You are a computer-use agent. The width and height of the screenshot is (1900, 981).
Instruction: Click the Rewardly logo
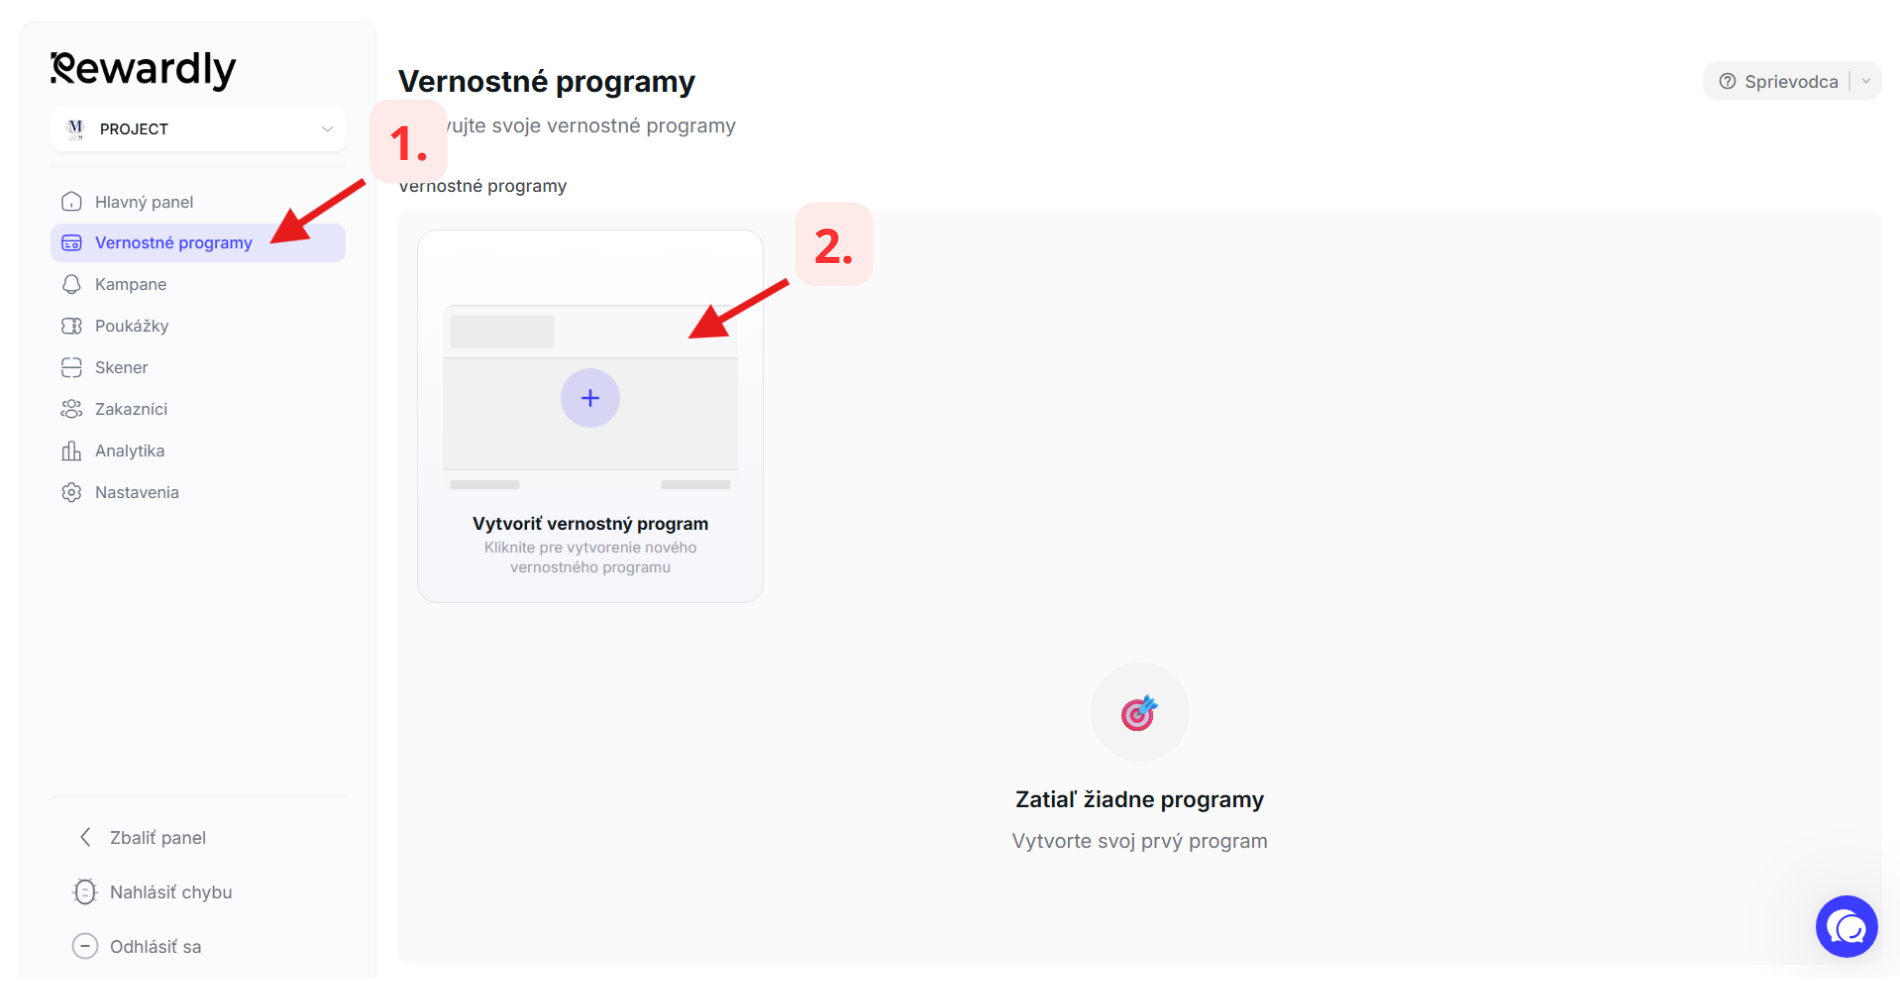(143, 69)
